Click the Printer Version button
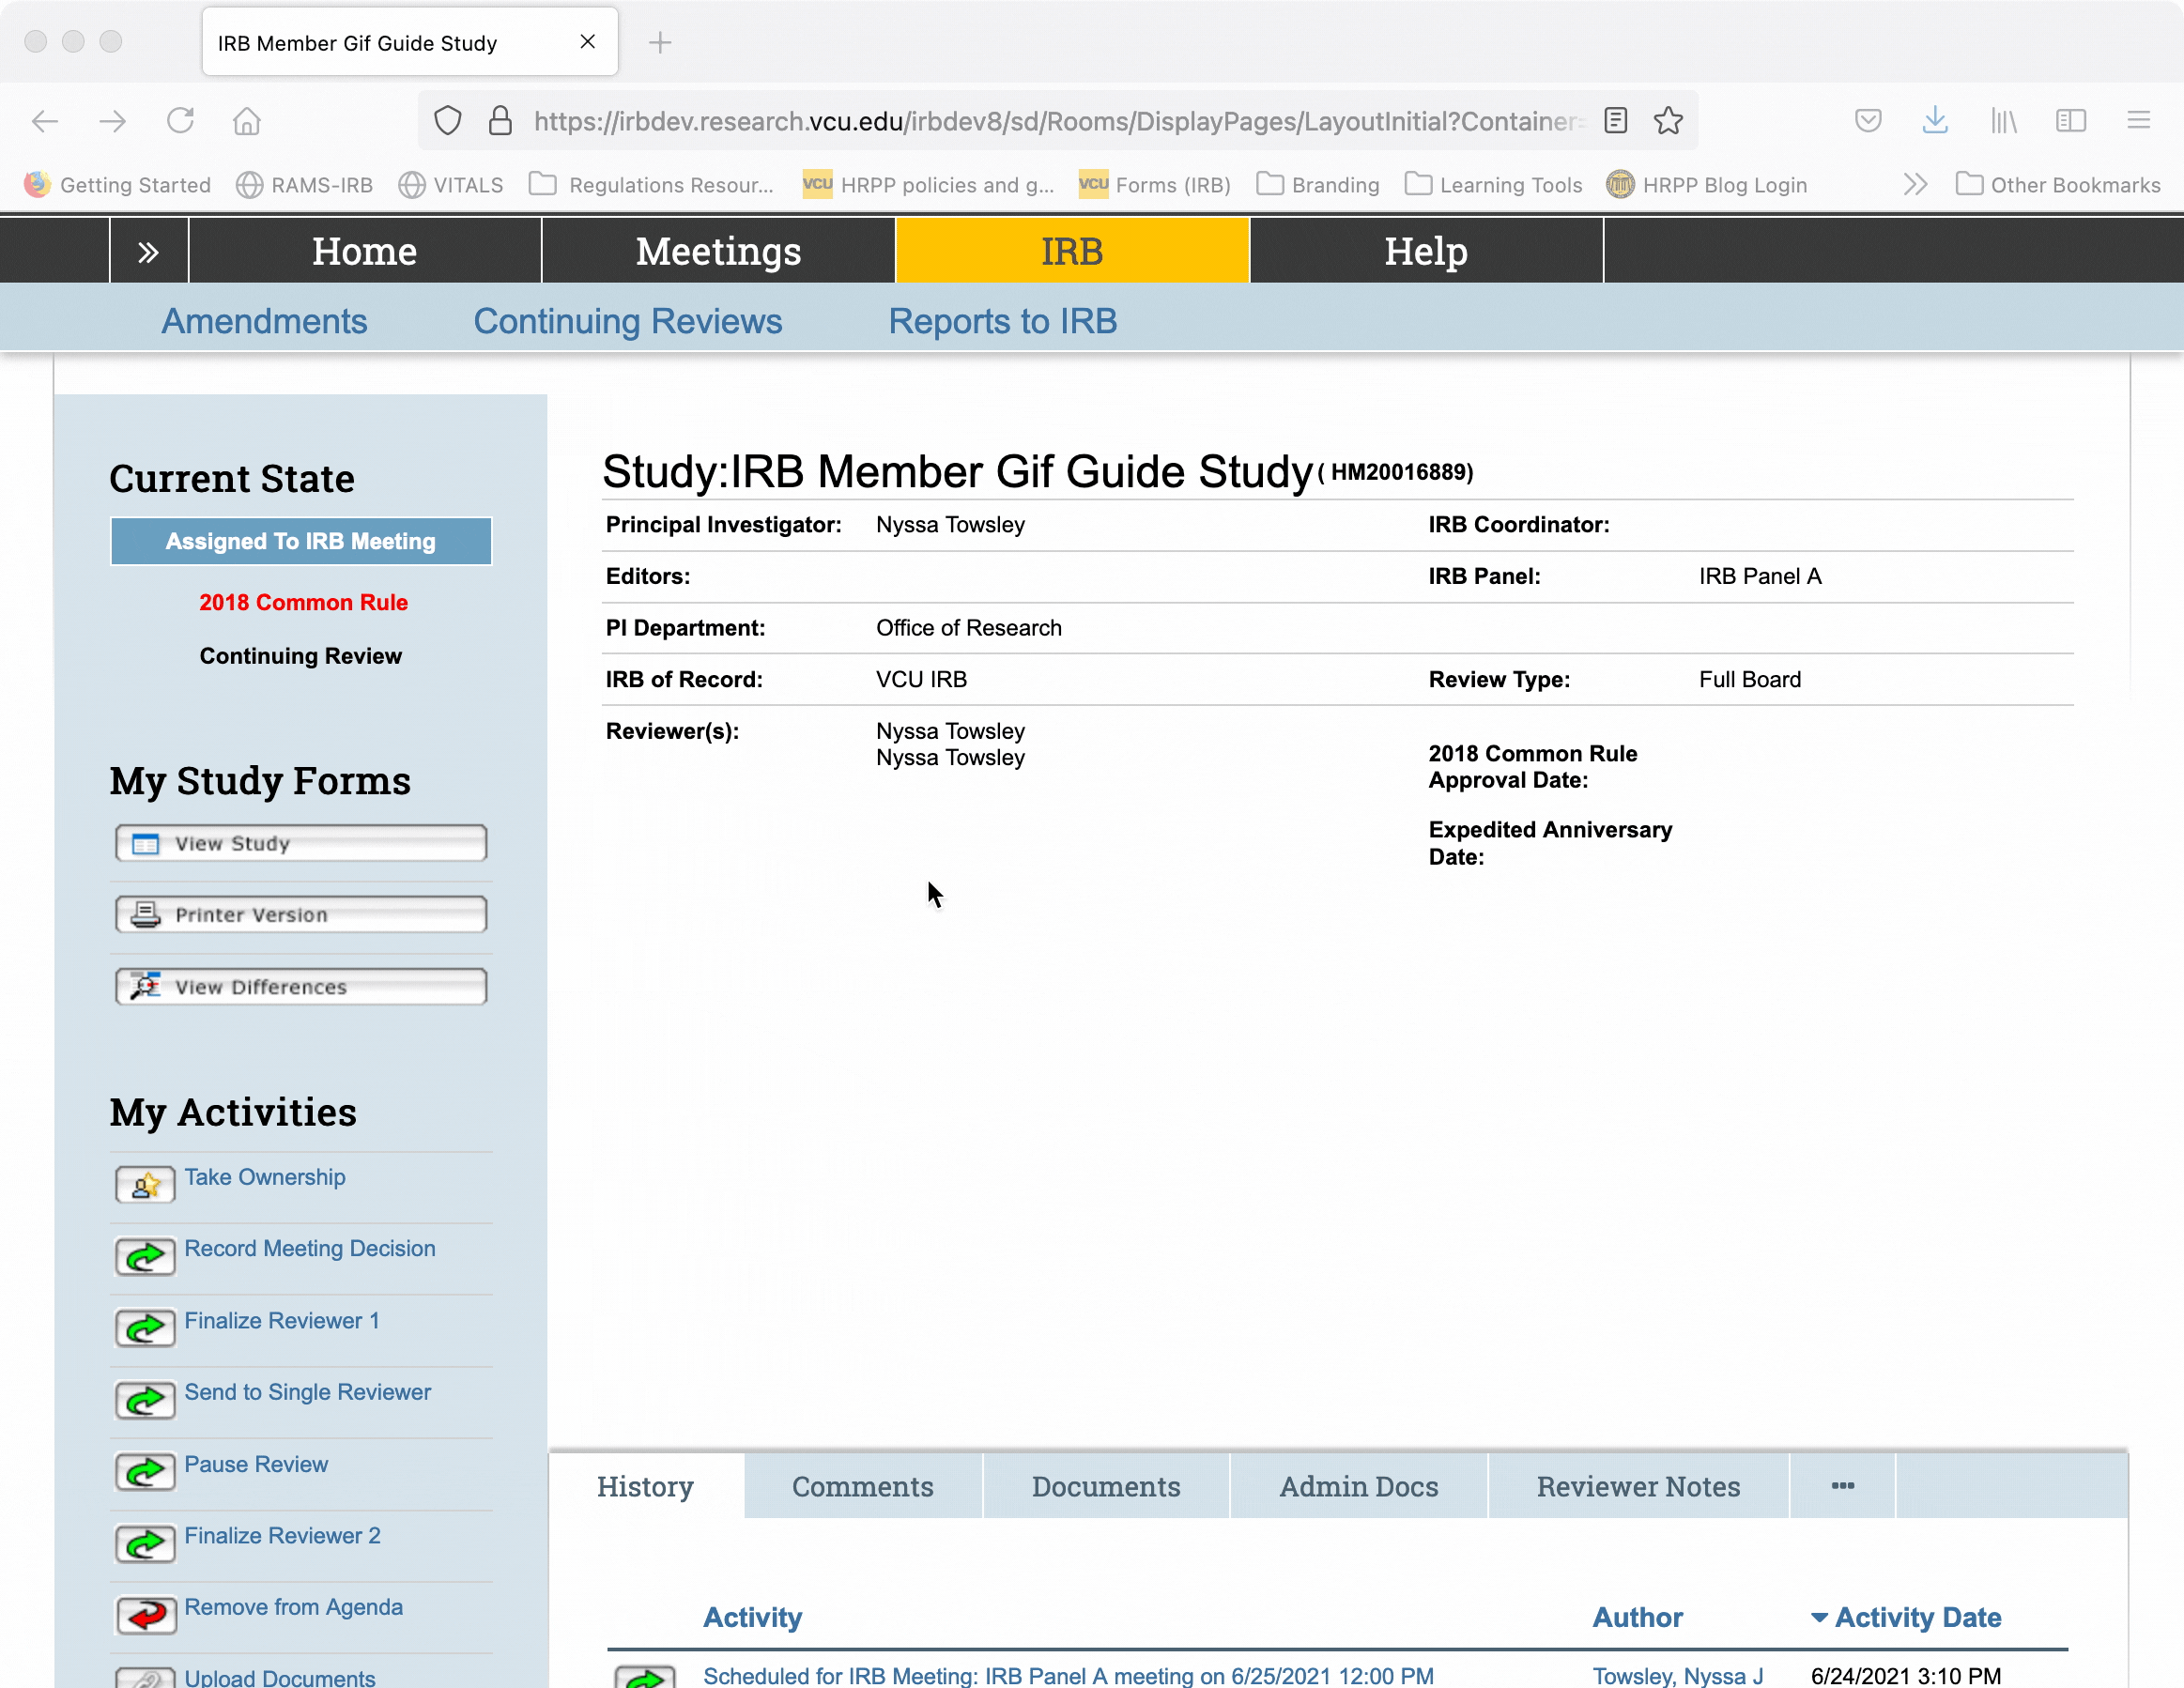Viewport: 2184px width, 1688px height. click(300, 914)
